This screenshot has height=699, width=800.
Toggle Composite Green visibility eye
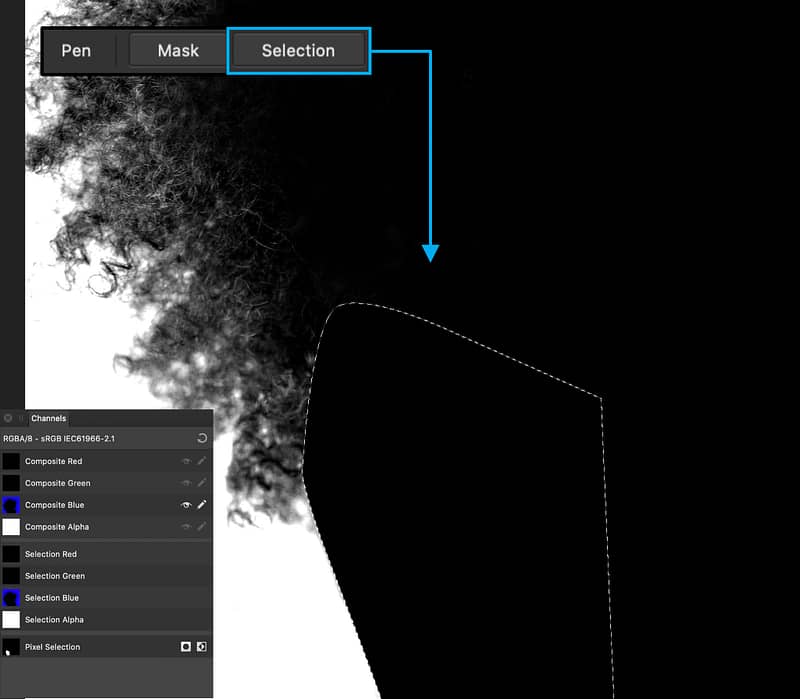(x=186, y=483)
